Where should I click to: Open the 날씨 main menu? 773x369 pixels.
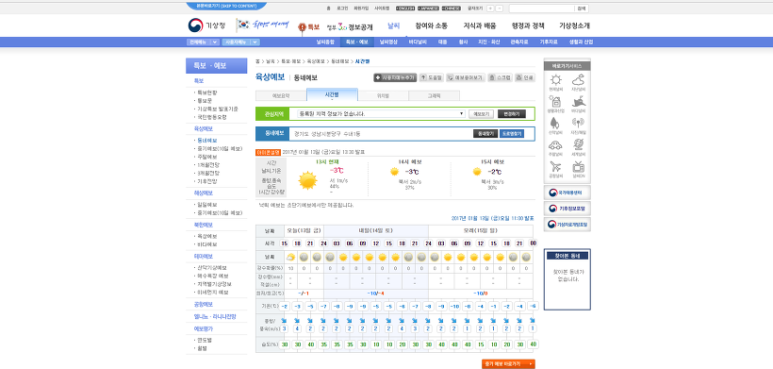393,26
